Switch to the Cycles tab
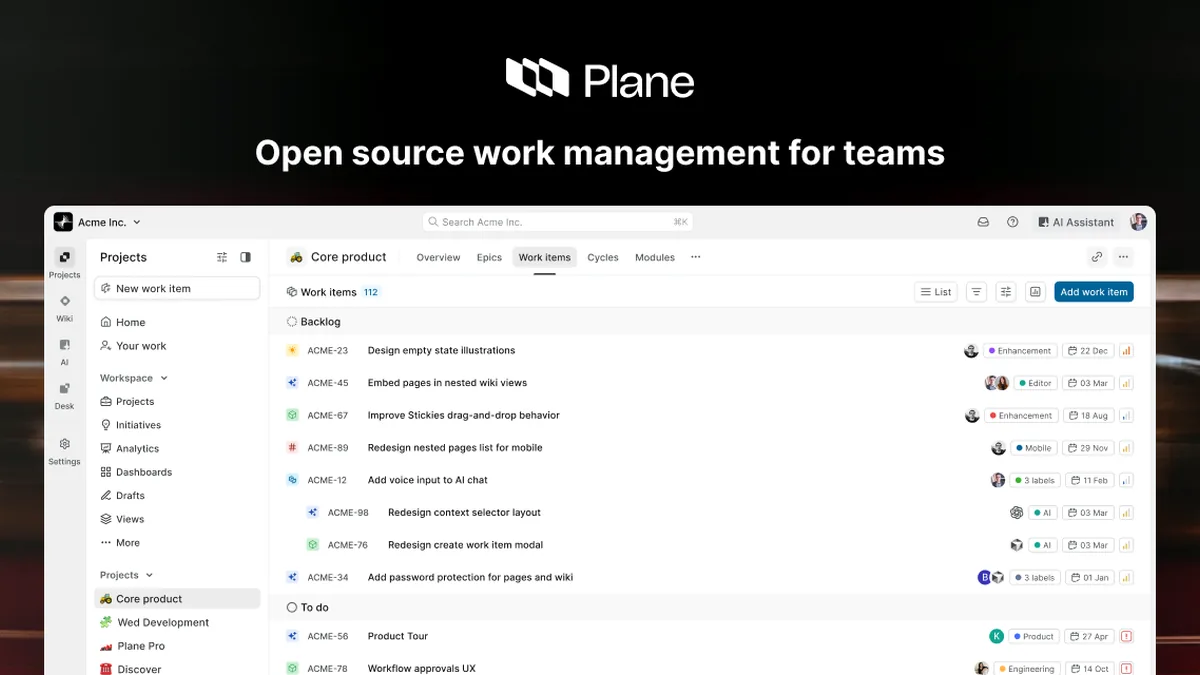 coord(603,257)
